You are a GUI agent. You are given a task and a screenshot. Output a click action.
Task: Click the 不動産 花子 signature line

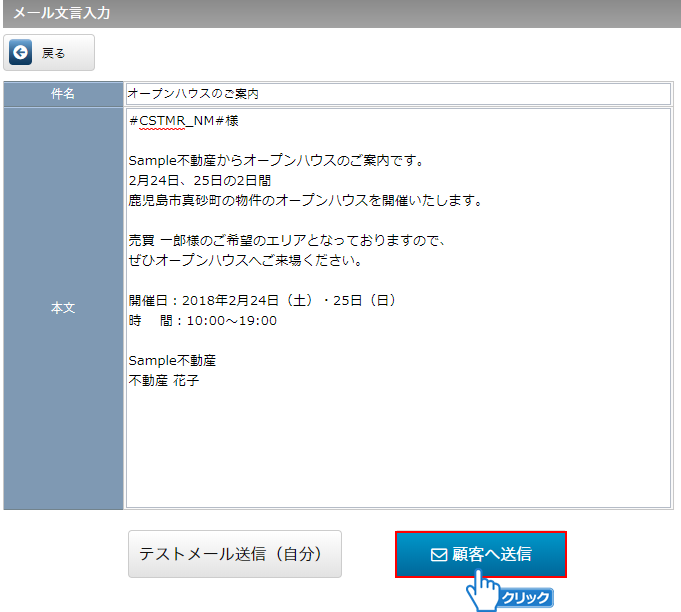tap(164, 381)
